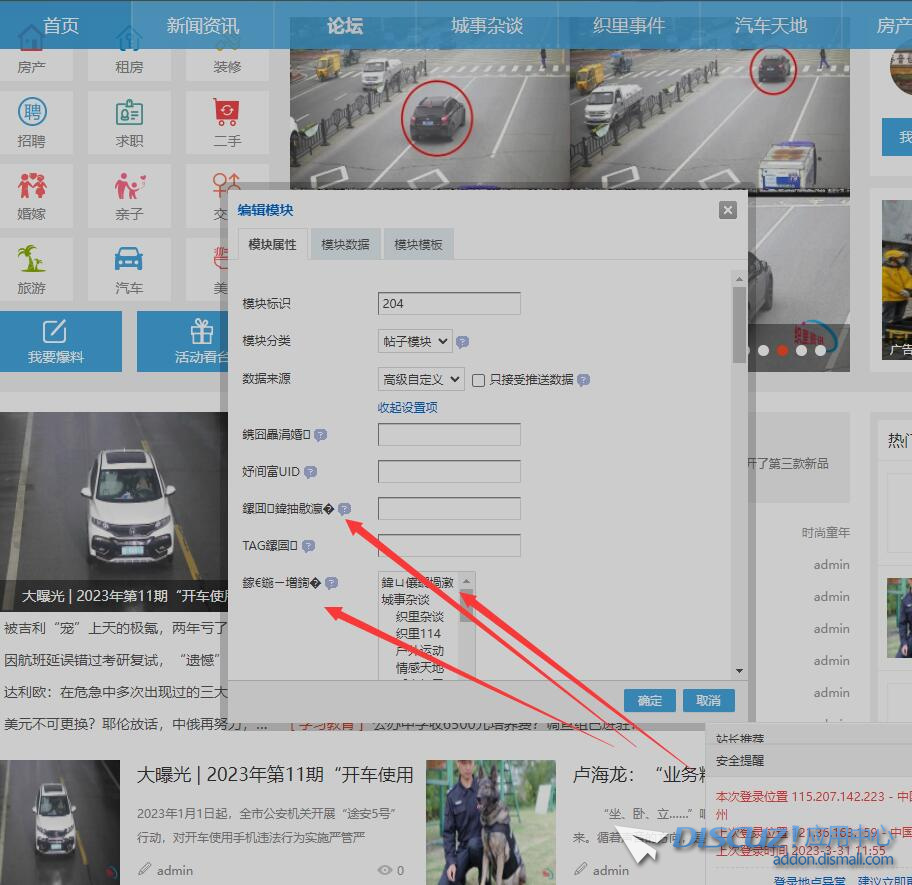This screenshot has width=912, height=885.
Task: Select 织里114 in the forum list
Action: click(418, 633)
